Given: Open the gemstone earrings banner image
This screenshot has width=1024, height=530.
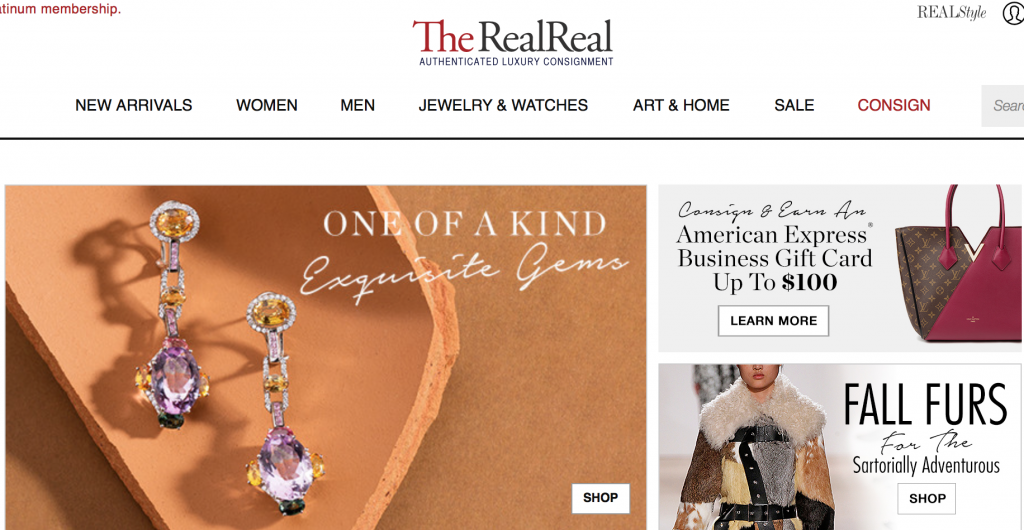Looking at the screenshot, I should [325, 358].
